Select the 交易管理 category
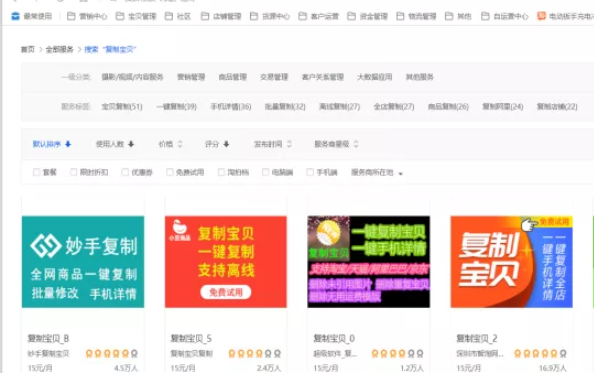 [x=274, y=77]
